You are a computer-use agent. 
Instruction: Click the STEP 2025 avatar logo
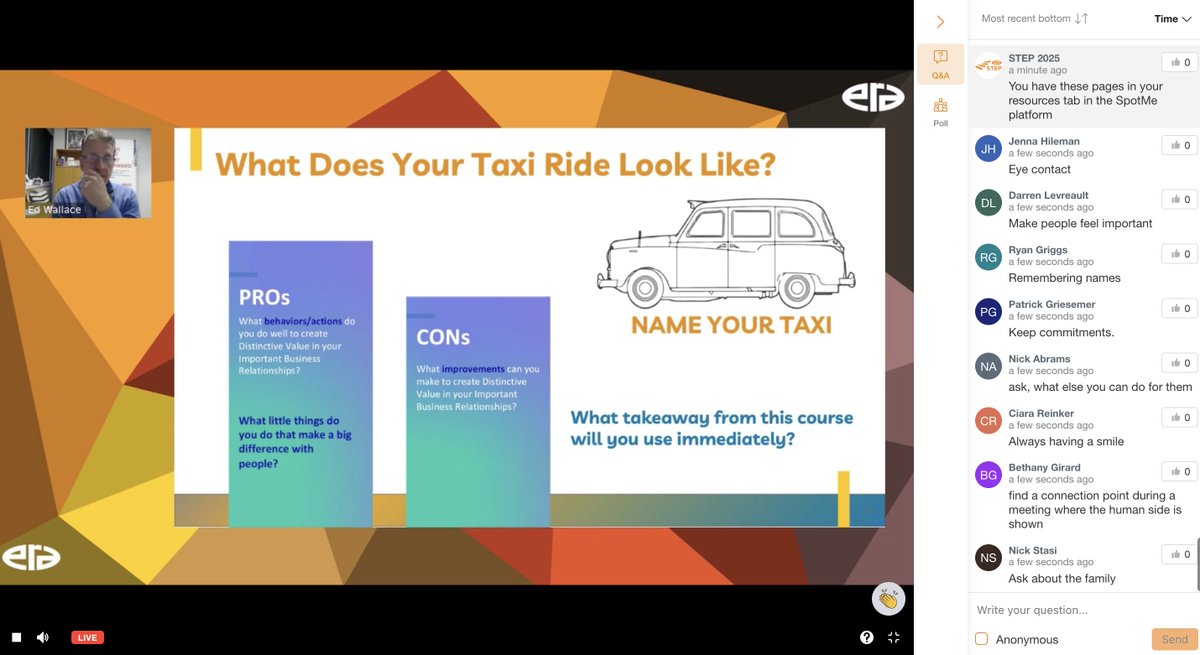[x=988, y=66]
